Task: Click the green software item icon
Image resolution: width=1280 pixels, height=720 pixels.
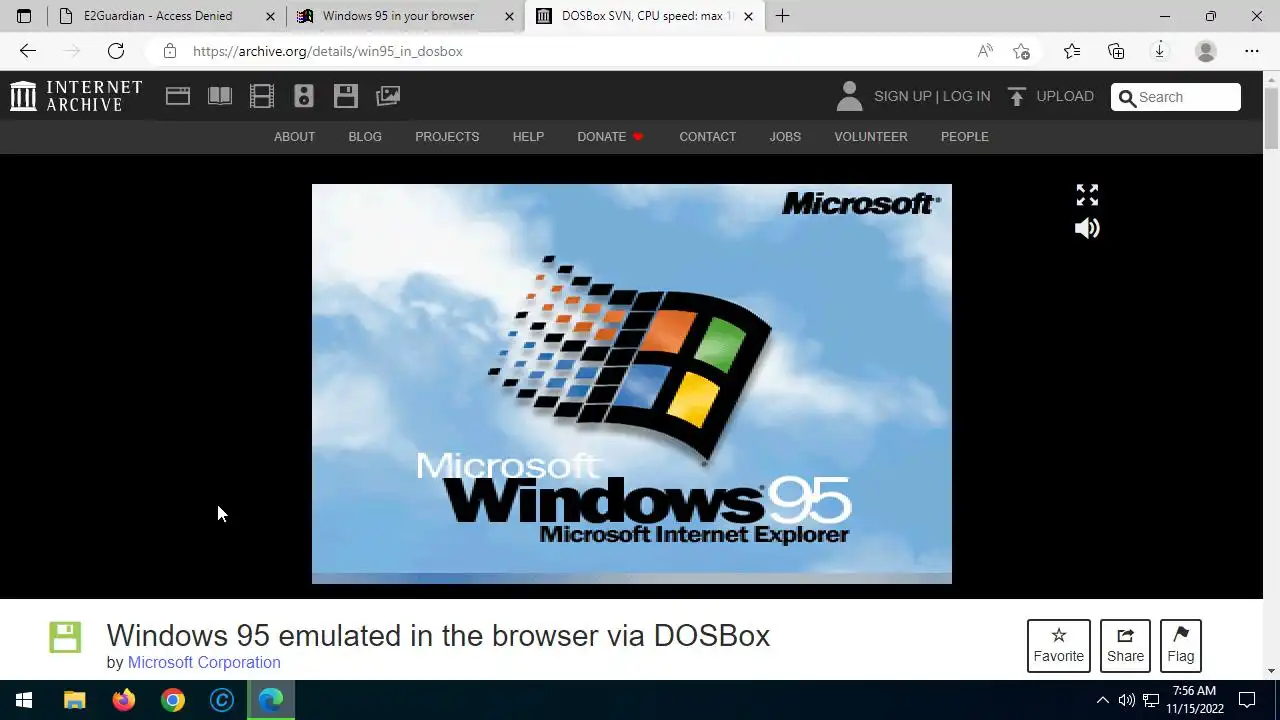Action: pos(65,637)
